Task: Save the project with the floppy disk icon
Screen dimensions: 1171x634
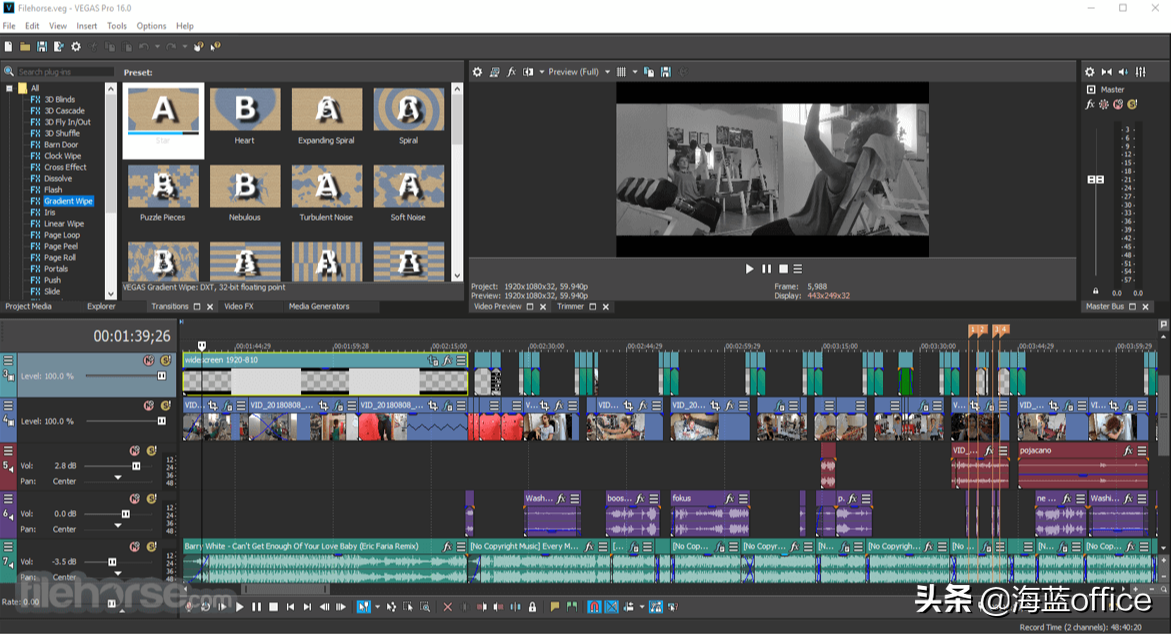Action: (42, 46)
